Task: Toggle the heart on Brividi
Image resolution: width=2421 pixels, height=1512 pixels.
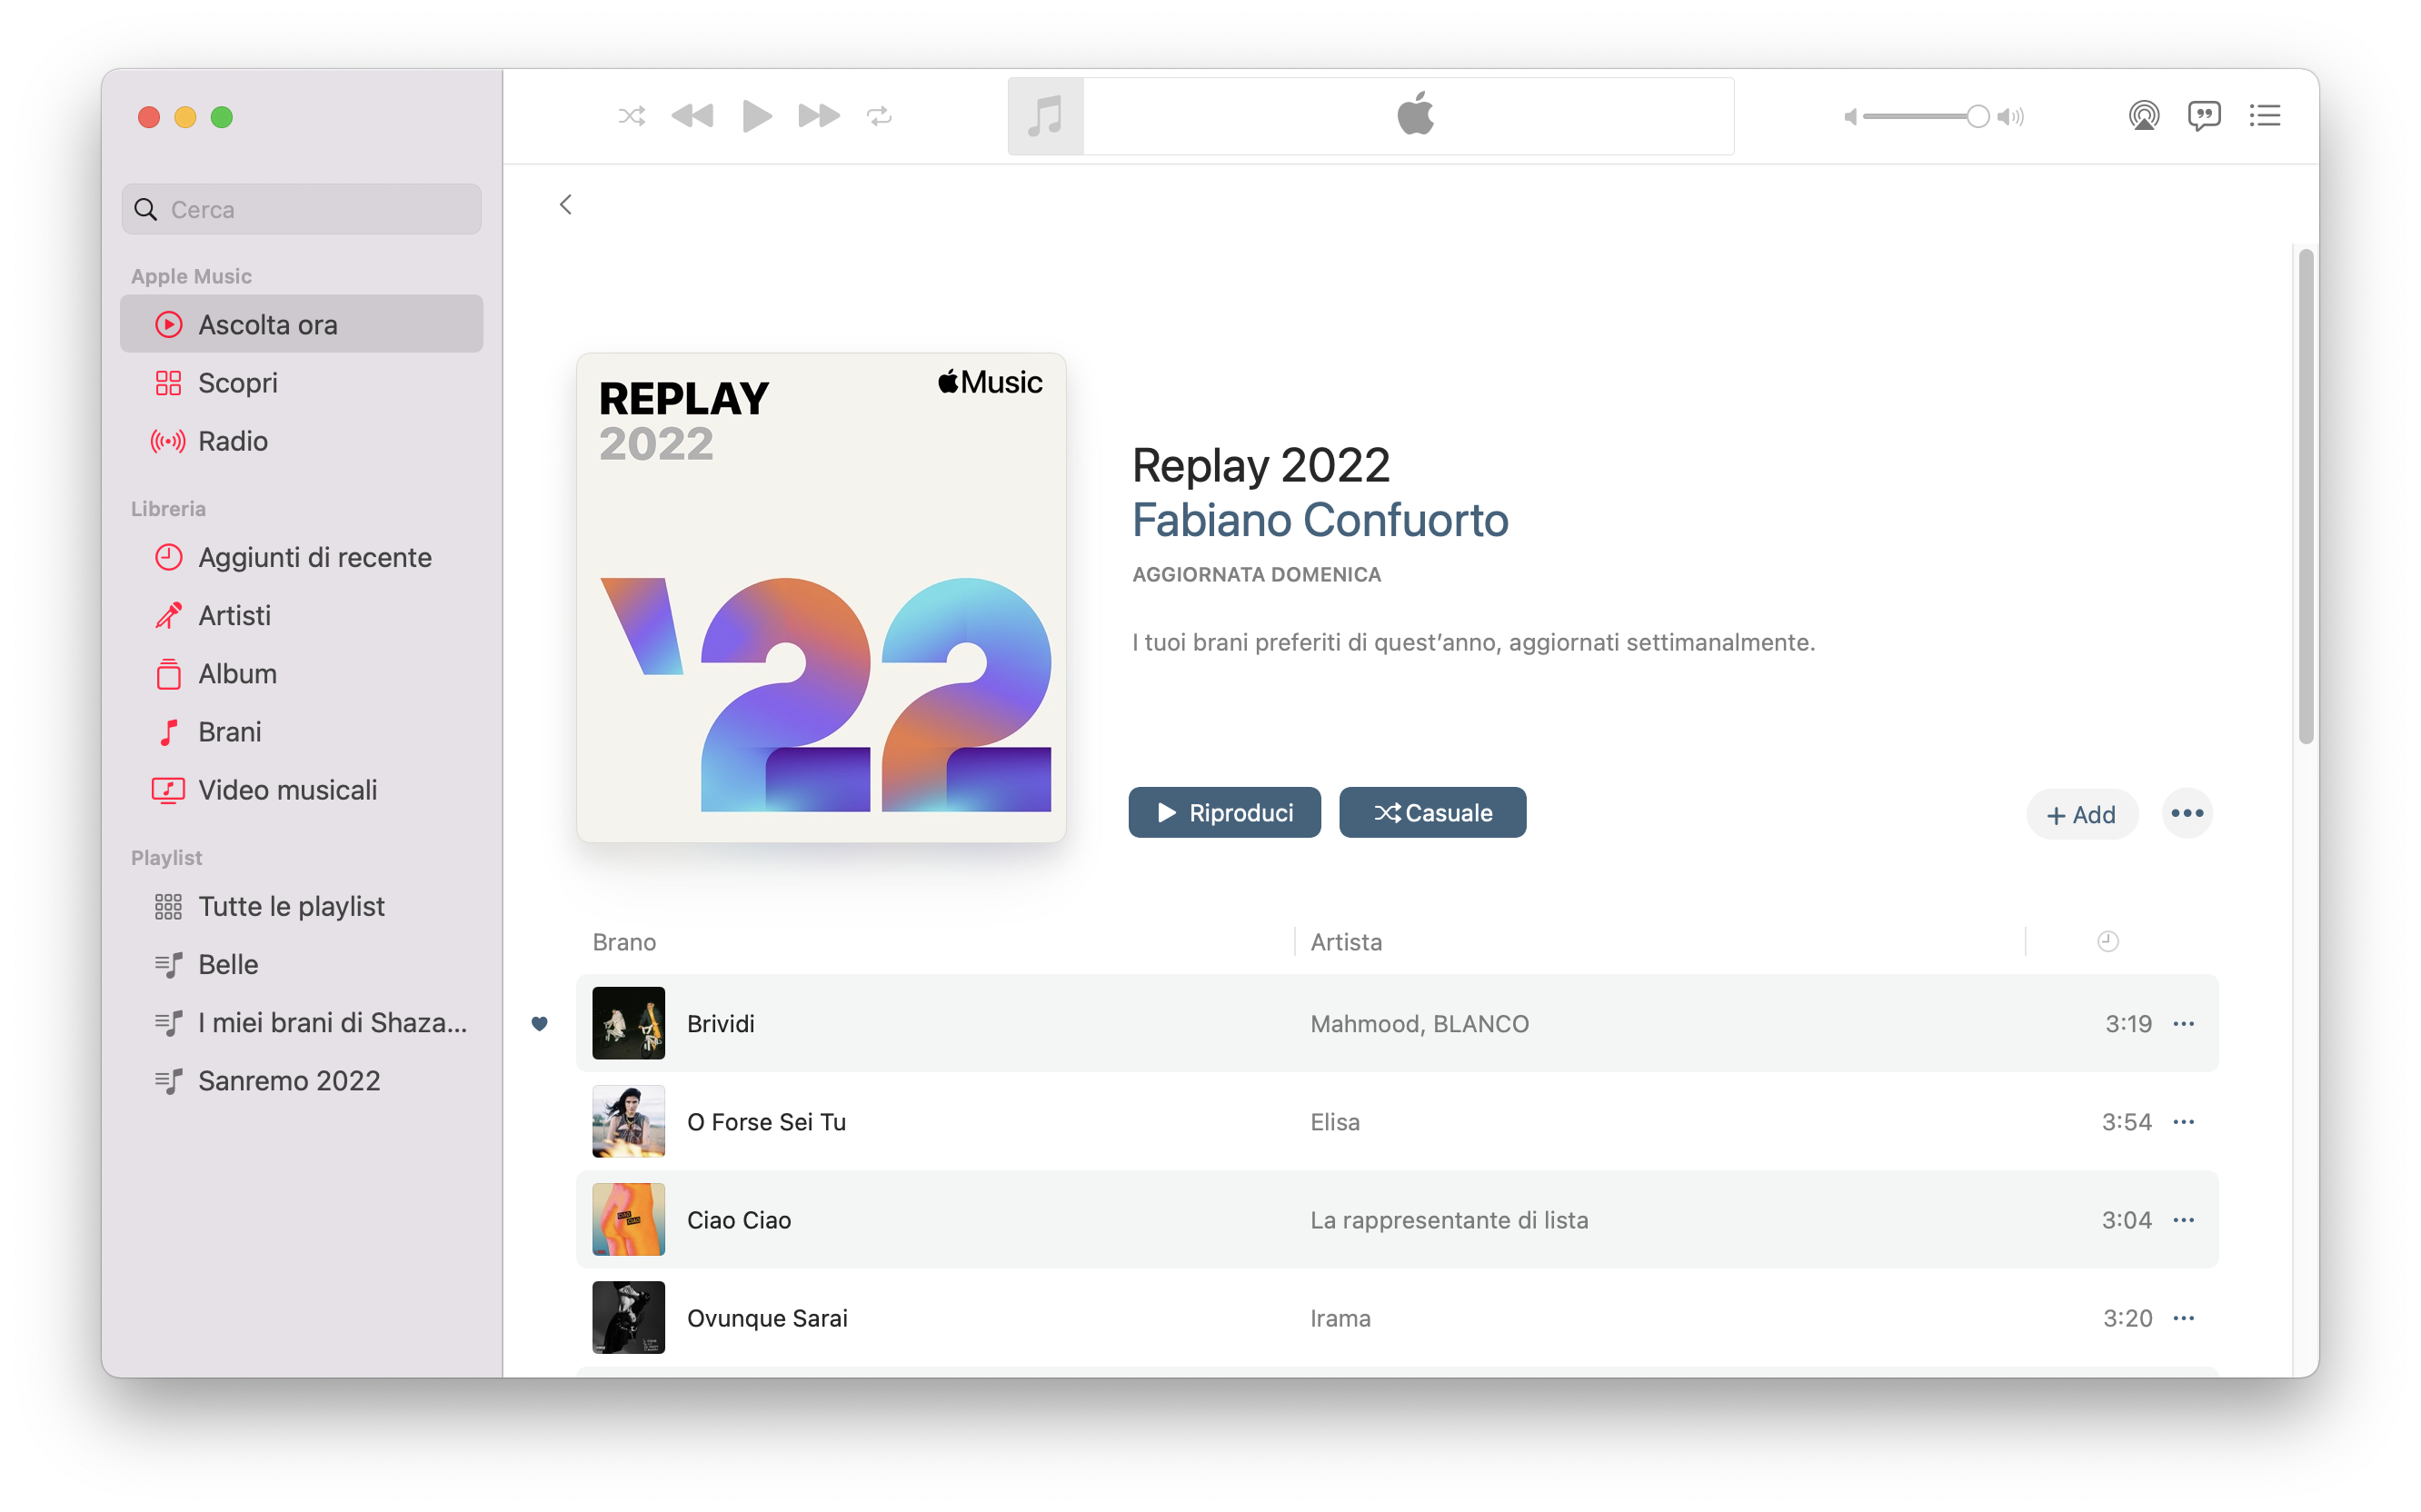Action: (x=540, y=1023)
